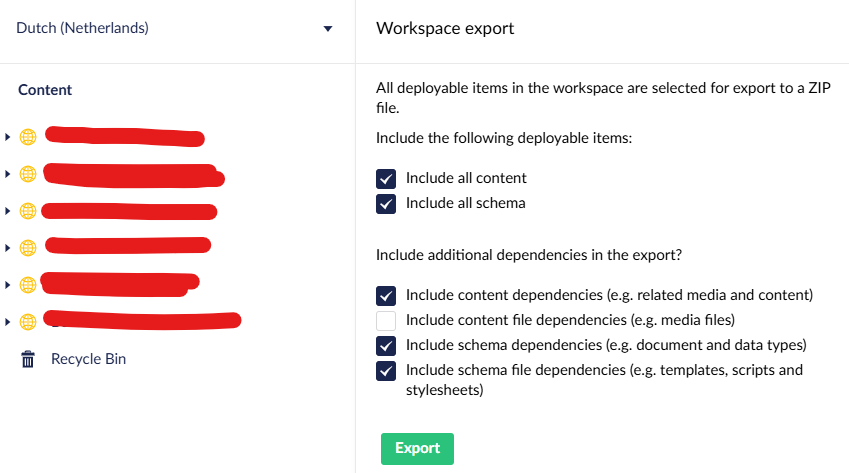The image size is (849, 473).
Task: Open the Recycle Bin label in tree
Action: point(88,359)
